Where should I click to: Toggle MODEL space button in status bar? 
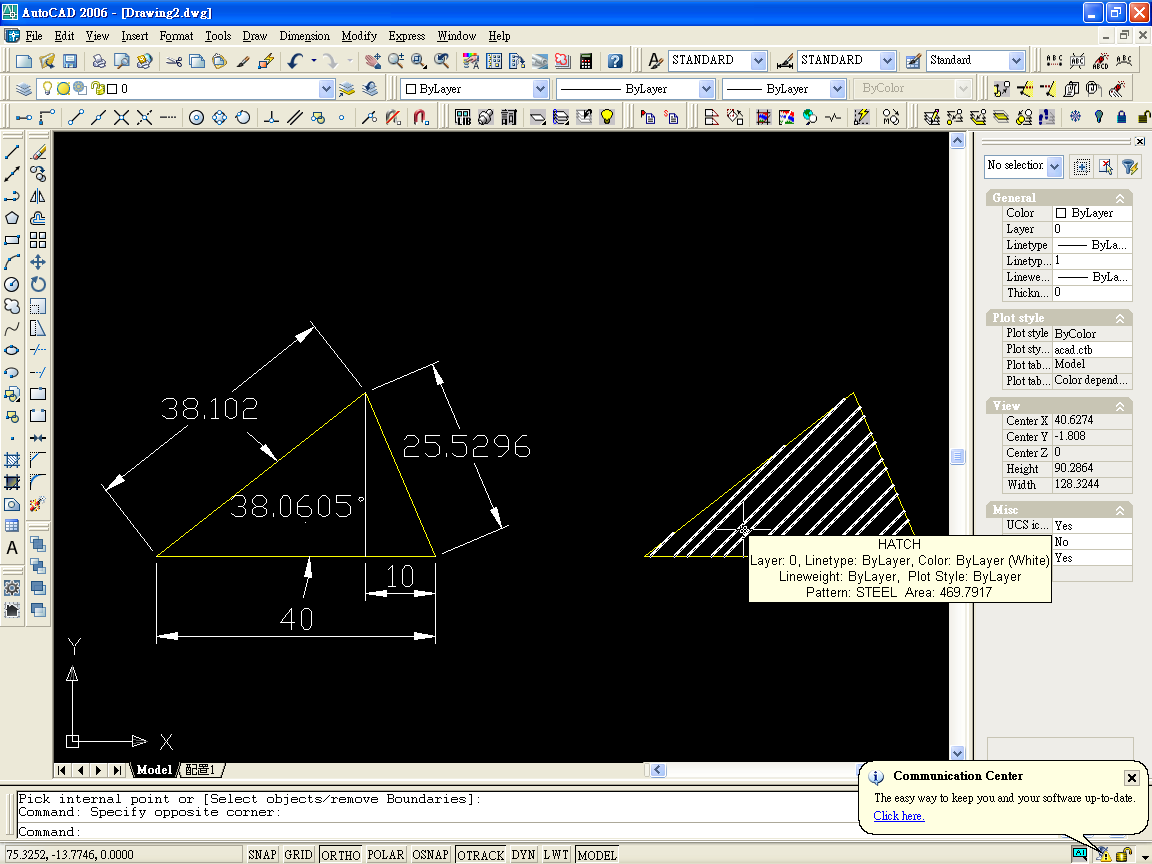click(597, 854)
